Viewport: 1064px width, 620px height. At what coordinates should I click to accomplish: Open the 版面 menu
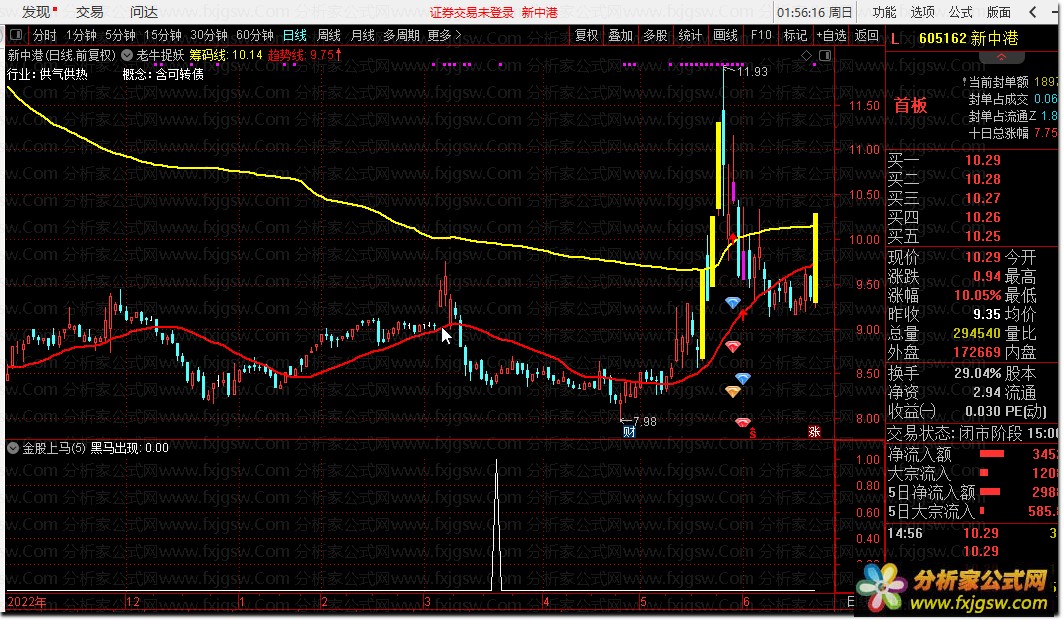pyautogui.click(x=998, y=12)
